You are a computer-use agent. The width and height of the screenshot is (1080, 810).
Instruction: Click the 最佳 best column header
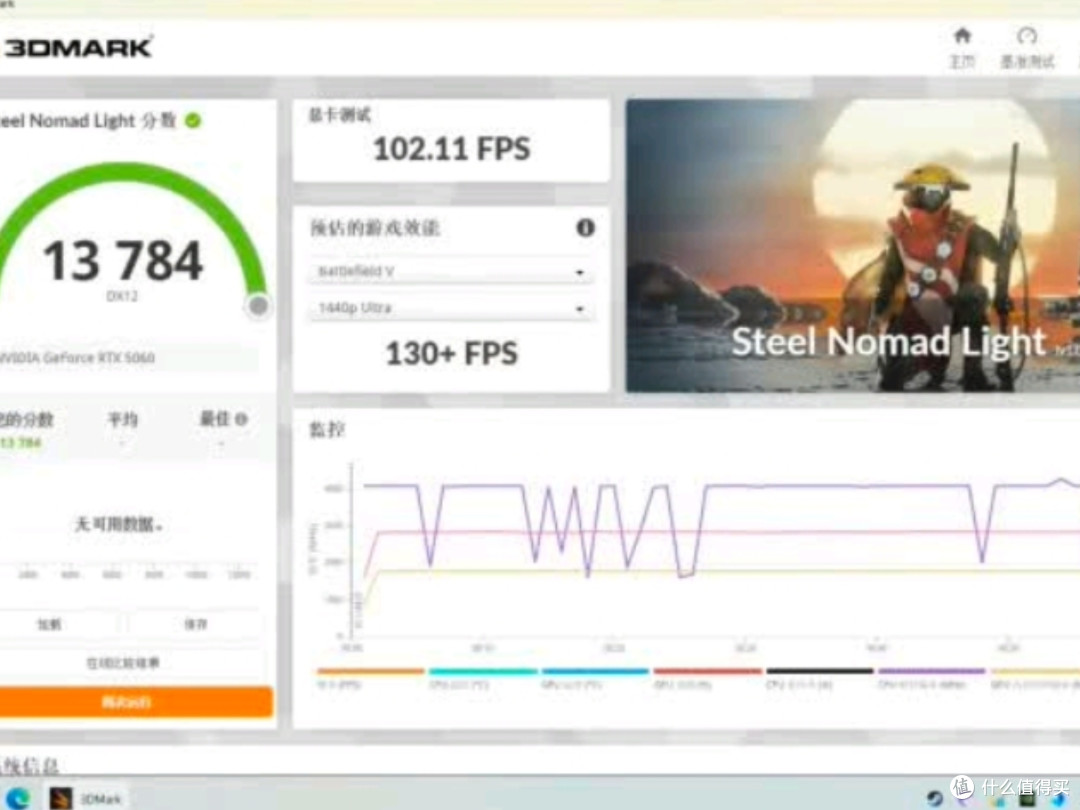coord(214,419)
